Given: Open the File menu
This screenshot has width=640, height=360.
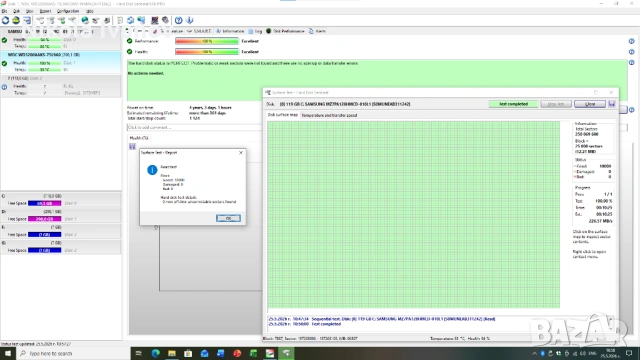Looking at the screenshot, I should (x=4, y=11).
